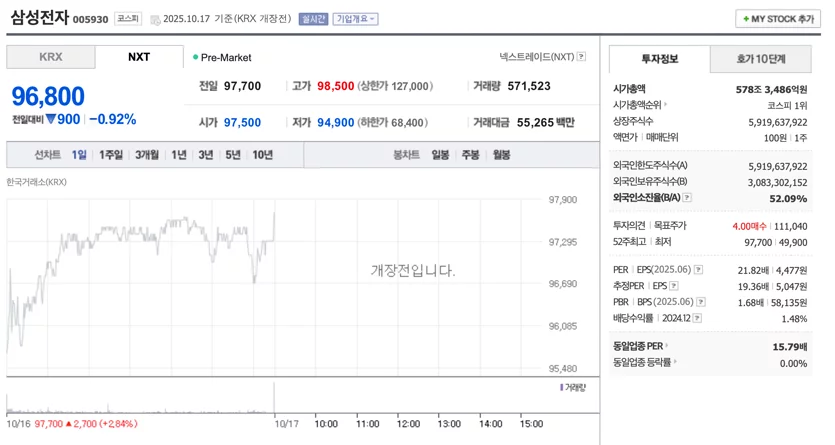Image resolution: width=835 pixels, height=445 pixels.
Task: Open the 호가10단계 tab
Action: 761,59
